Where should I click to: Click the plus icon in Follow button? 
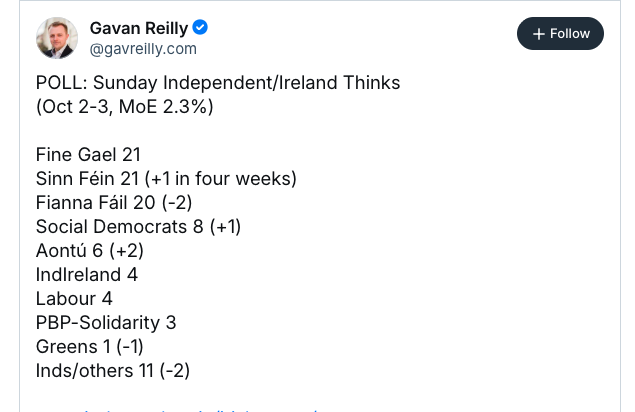(x=539, y=34)
